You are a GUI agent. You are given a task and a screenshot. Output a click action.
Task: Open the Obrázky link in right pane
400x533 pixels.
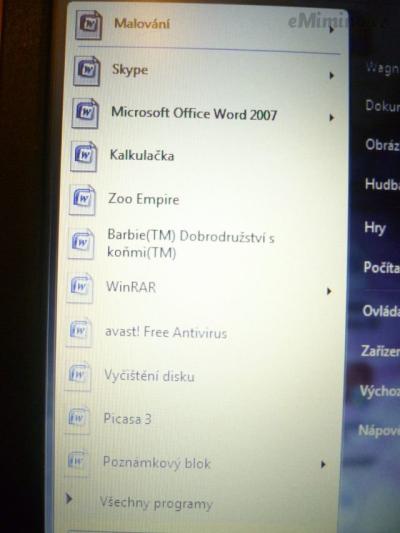pyautogui.click(x=382, y=145)
